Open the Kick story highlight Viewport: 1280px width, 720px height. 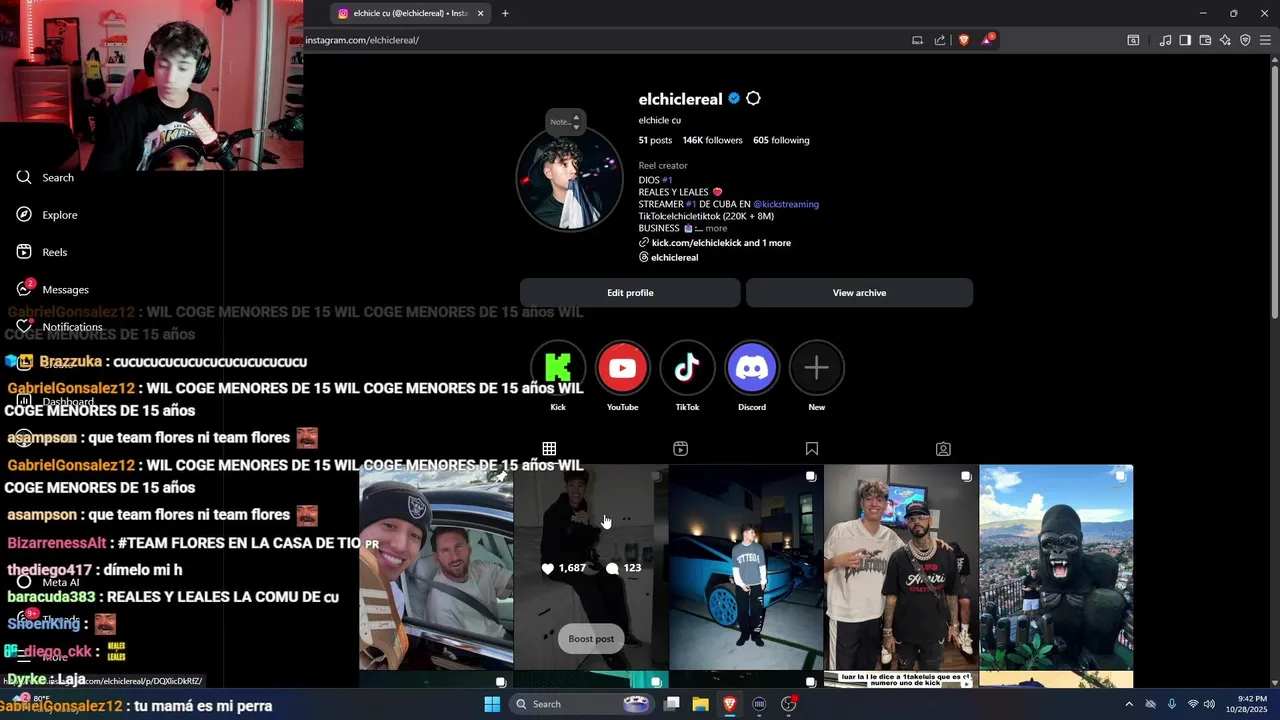tap(558, 368)
